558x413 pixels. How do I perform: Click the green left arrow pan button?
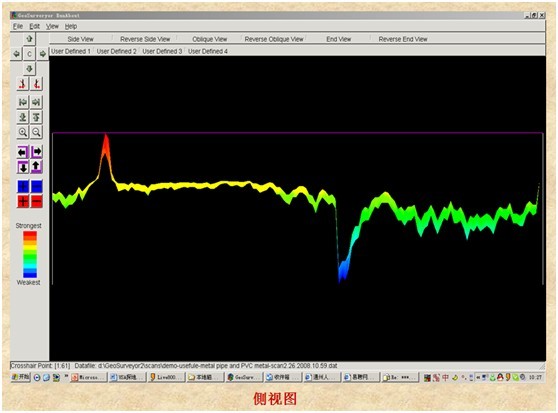click(x=16, y=54)
